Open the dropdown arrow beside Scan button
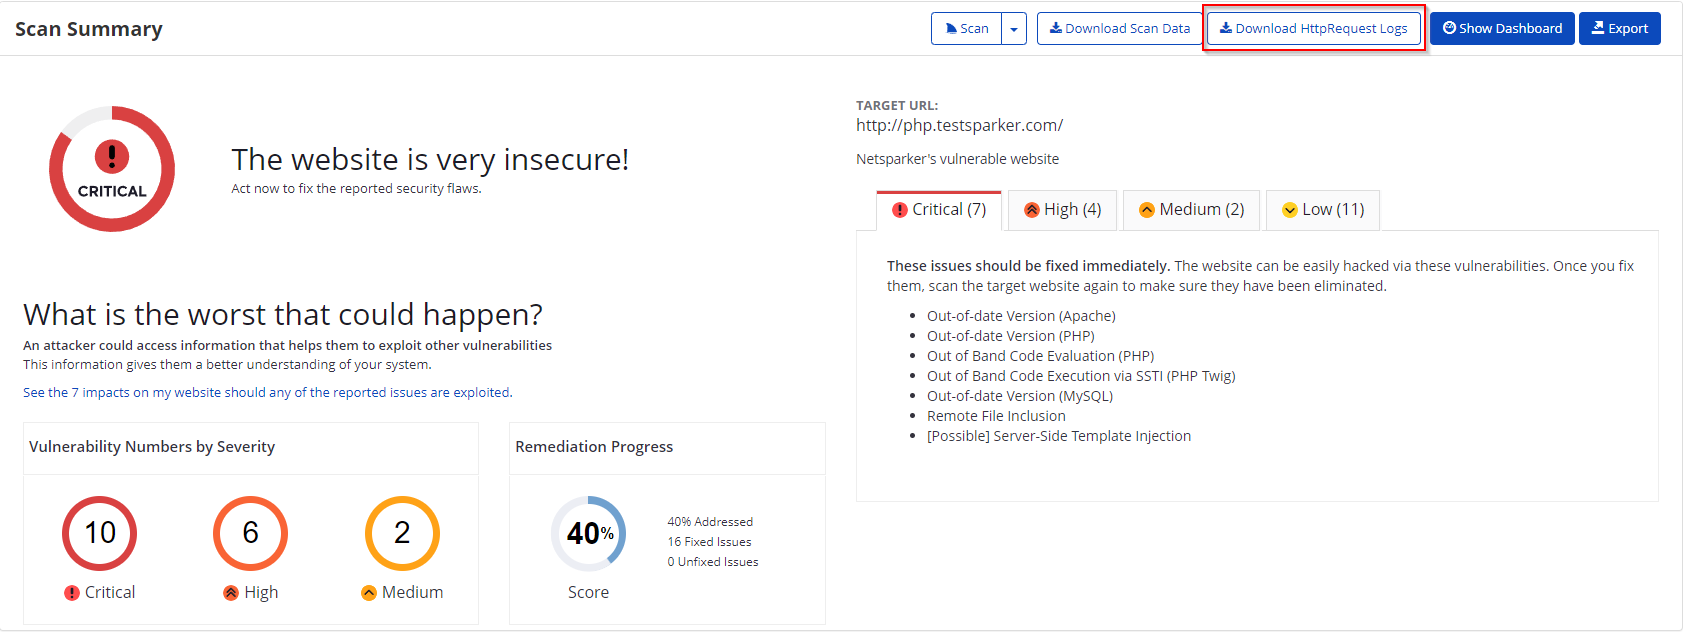This screenshot has width=1683, height=632. [x=1014, y=29]
